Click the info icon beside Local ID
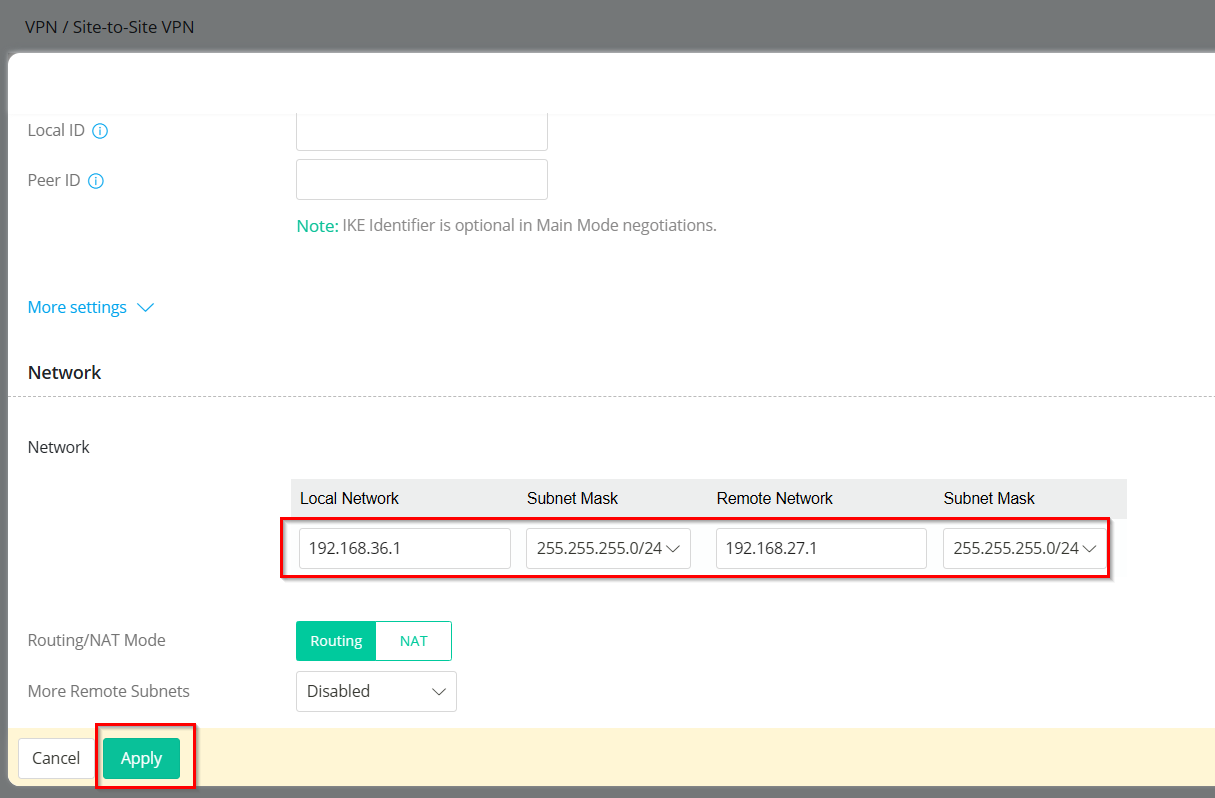The height and width of the screenshot is (798, 1215). click(x=100, y=131)
